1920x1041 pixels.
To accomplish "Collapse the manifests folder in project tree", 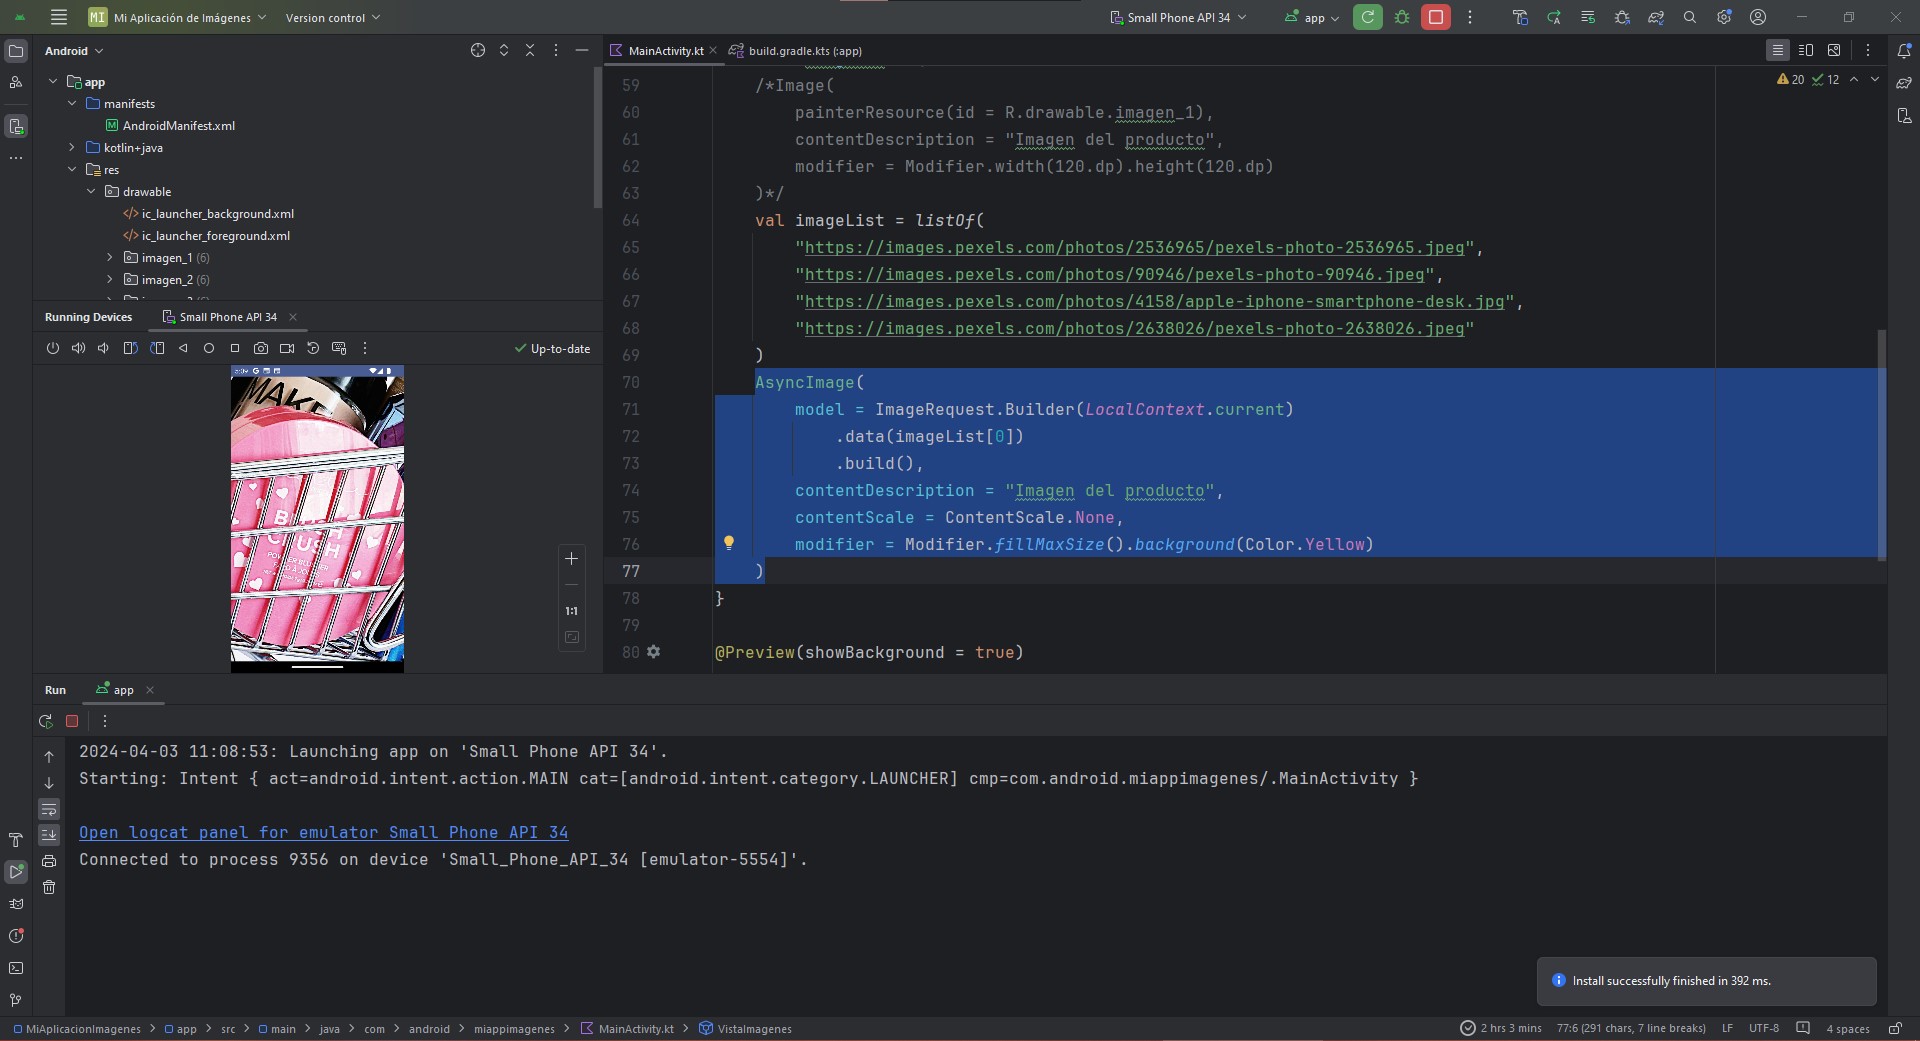I will (x=72, y=104).
